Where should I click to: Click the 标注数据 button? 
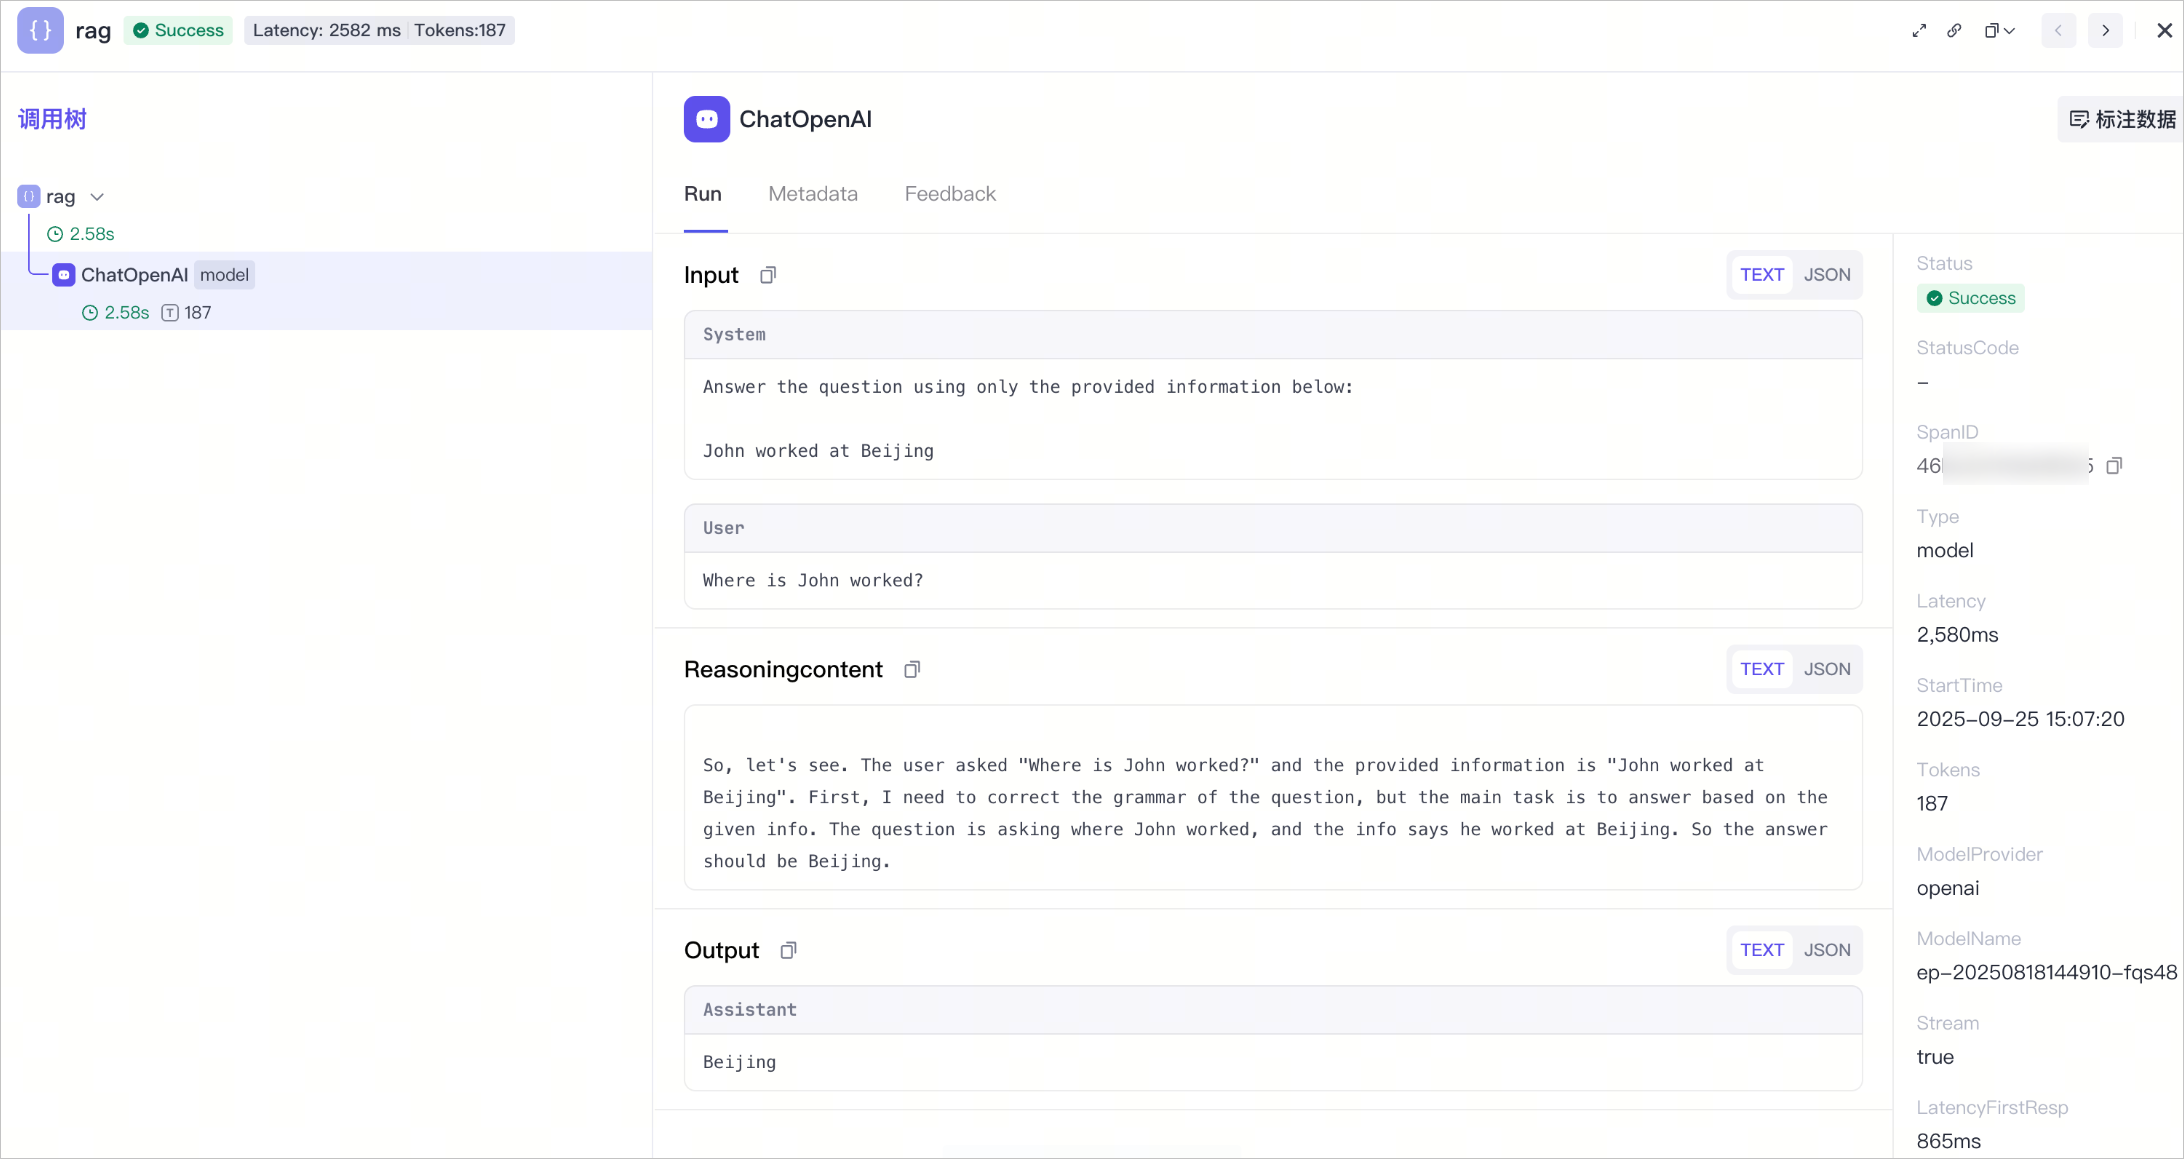(2121, 120)
